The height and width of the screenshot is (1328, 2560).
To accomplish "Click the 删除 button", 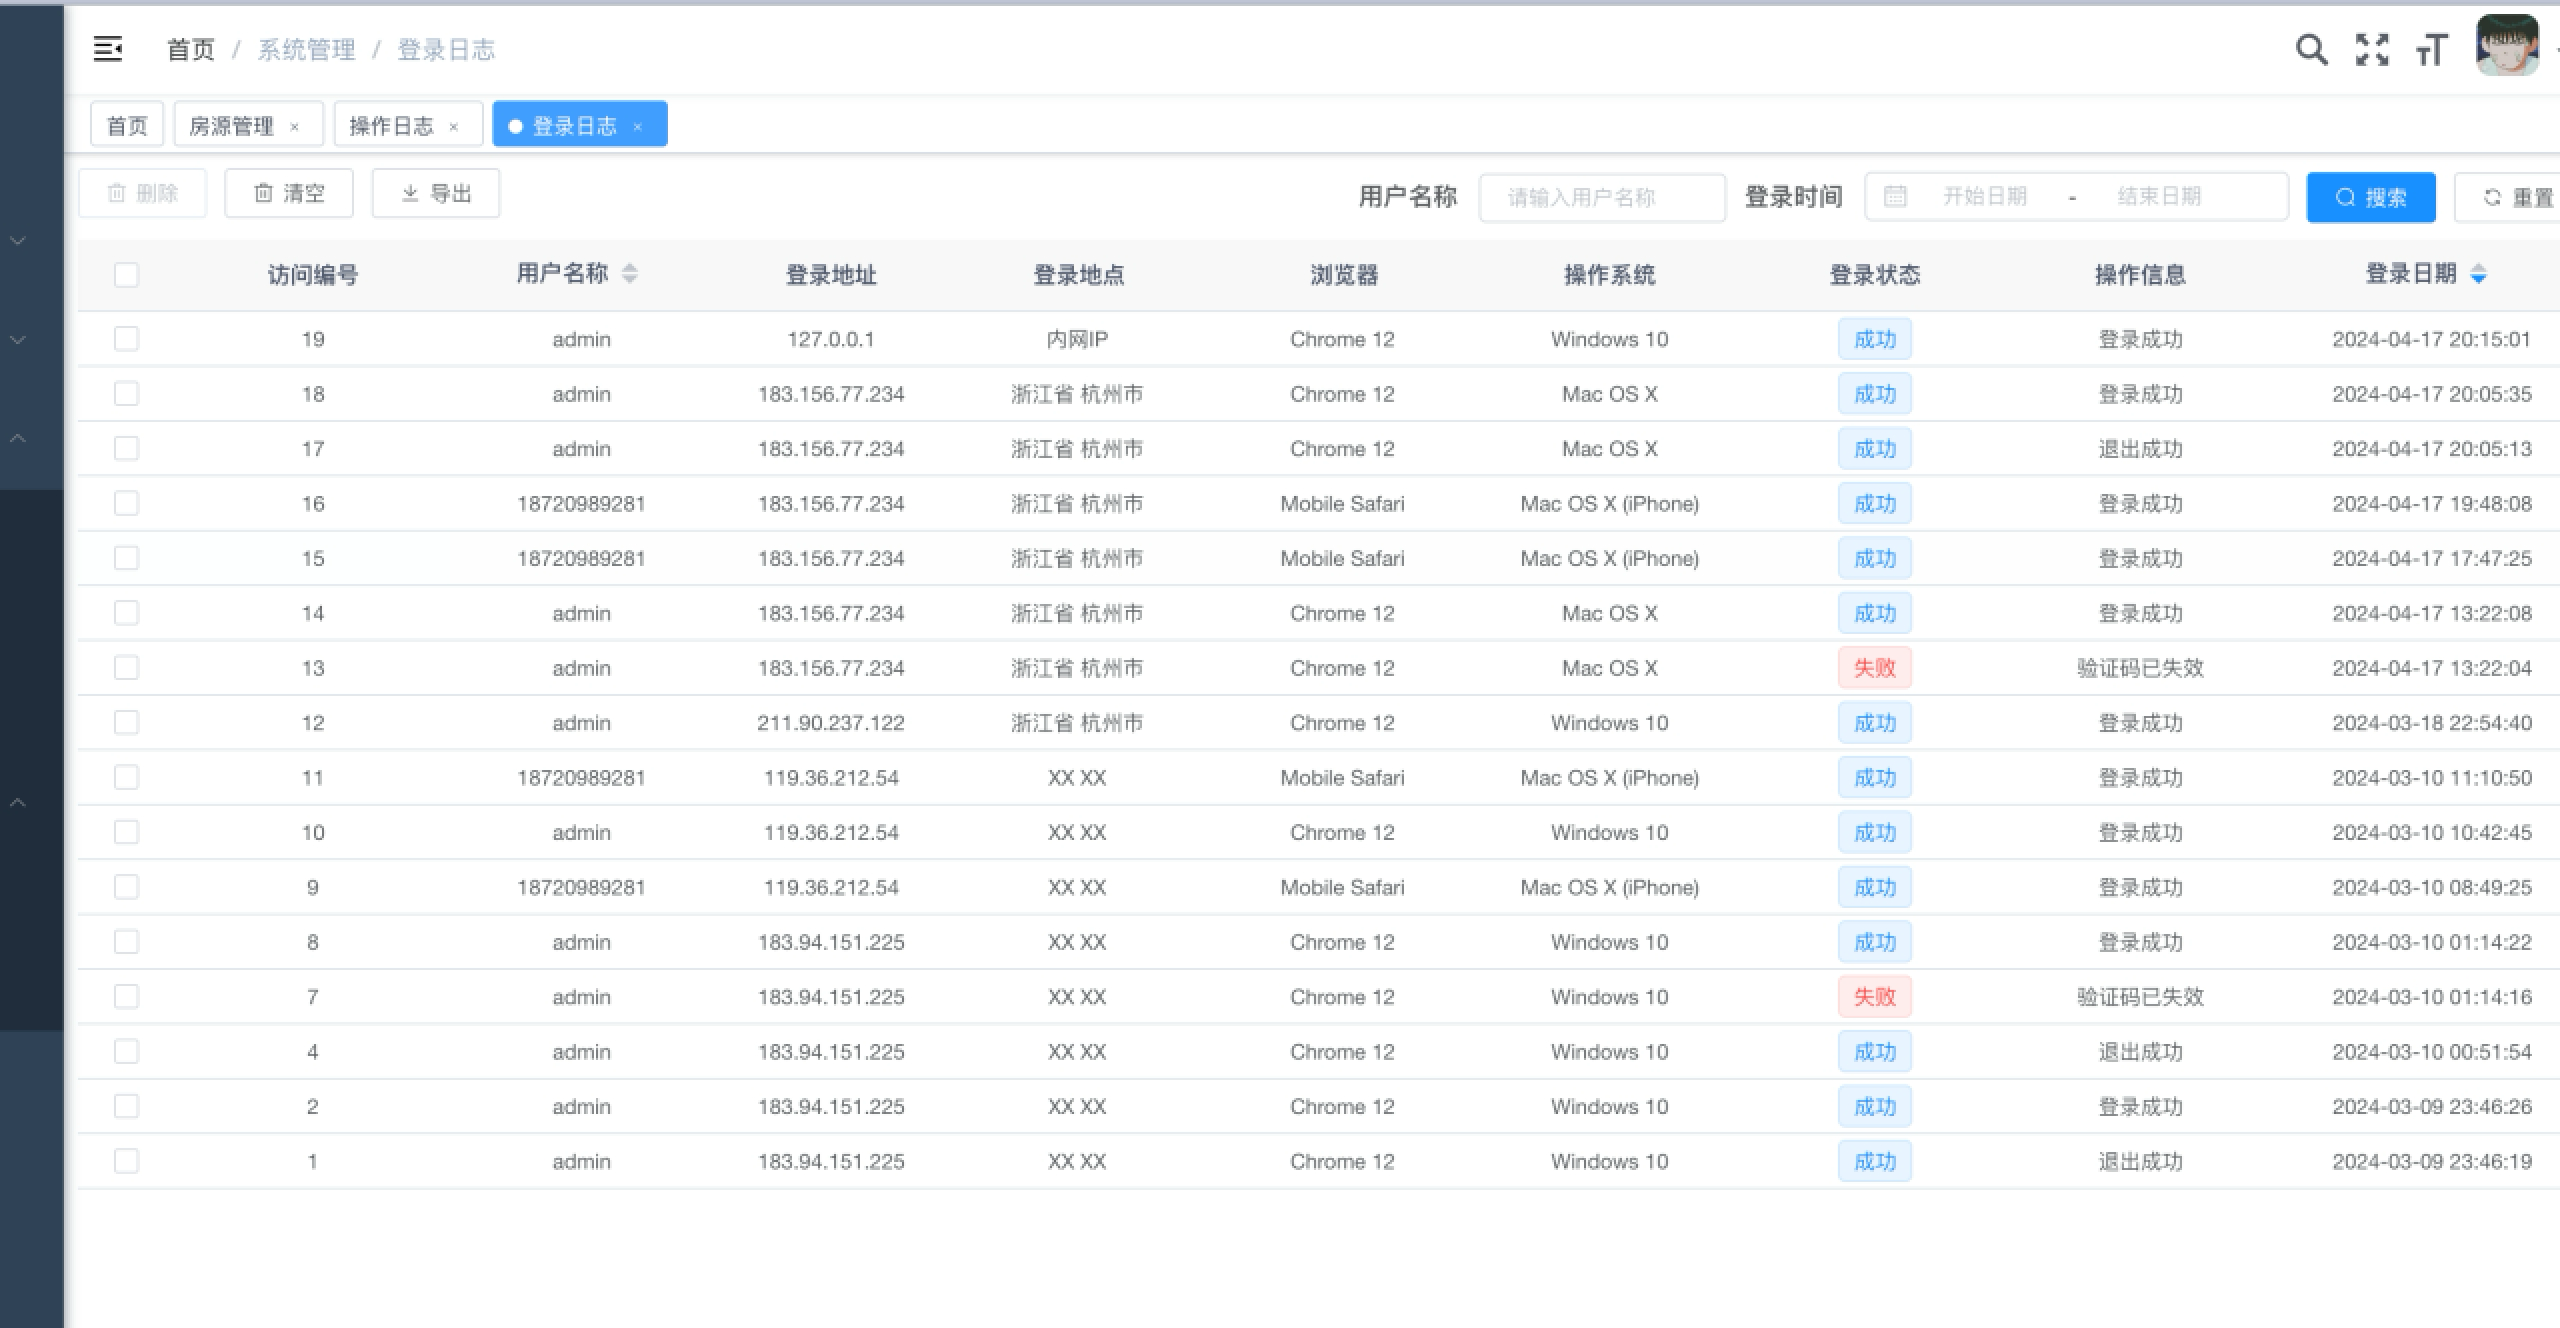I will pos(143,193).
